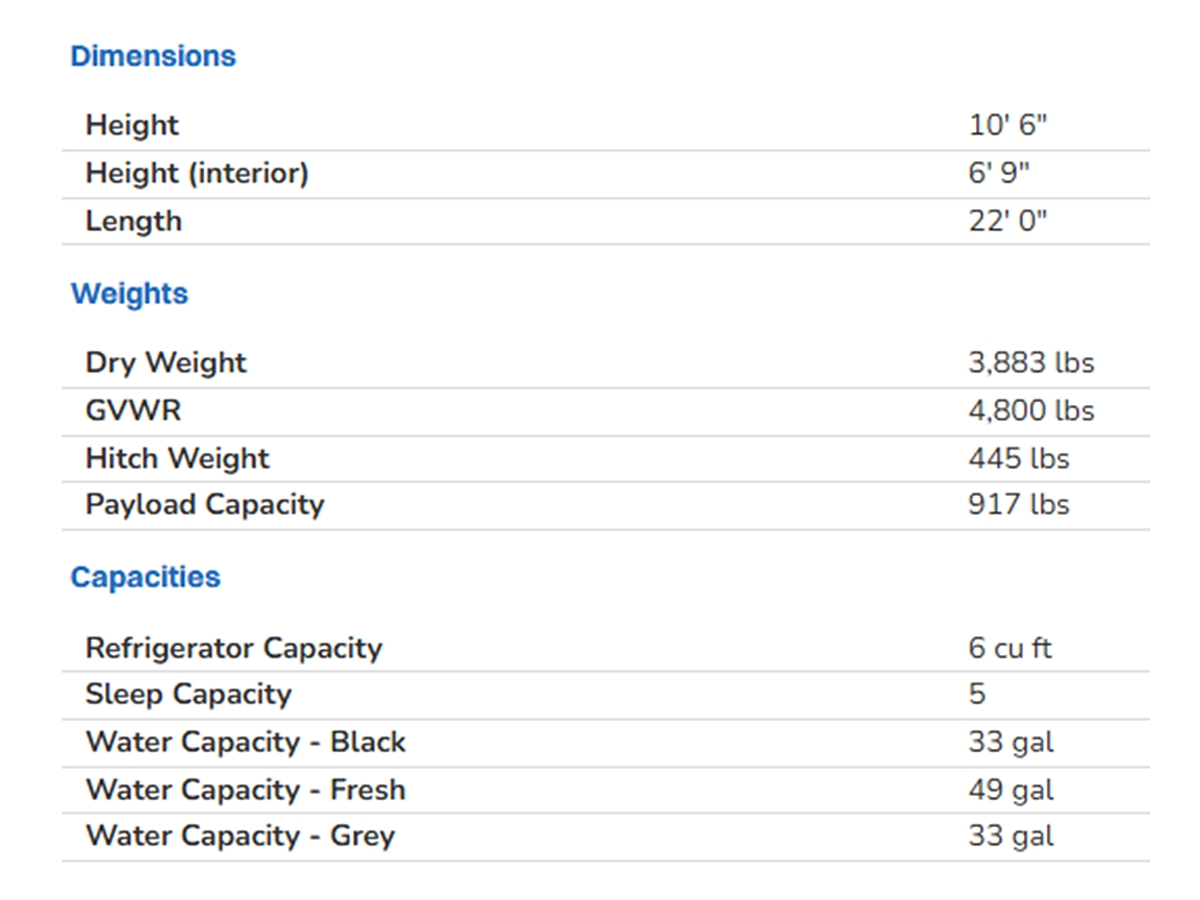Click the Height (interior) label

(197, 173)
